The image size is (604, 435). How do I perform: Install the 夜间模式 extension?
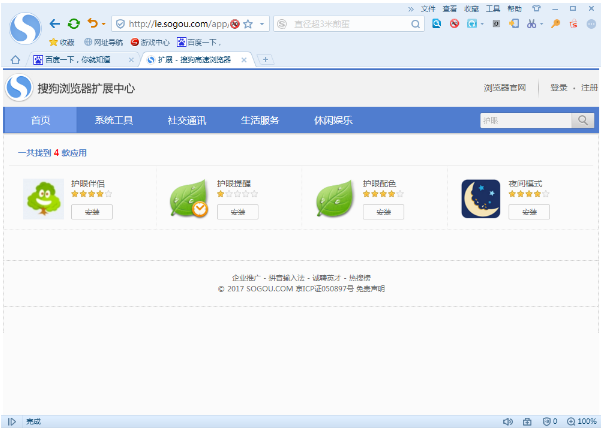coord(529,212)
